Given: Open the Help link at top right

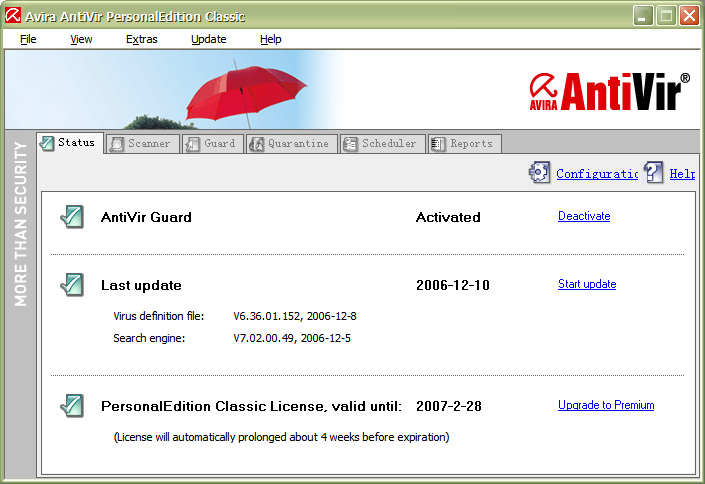Looking at the screenshot, I should (682, 174).
